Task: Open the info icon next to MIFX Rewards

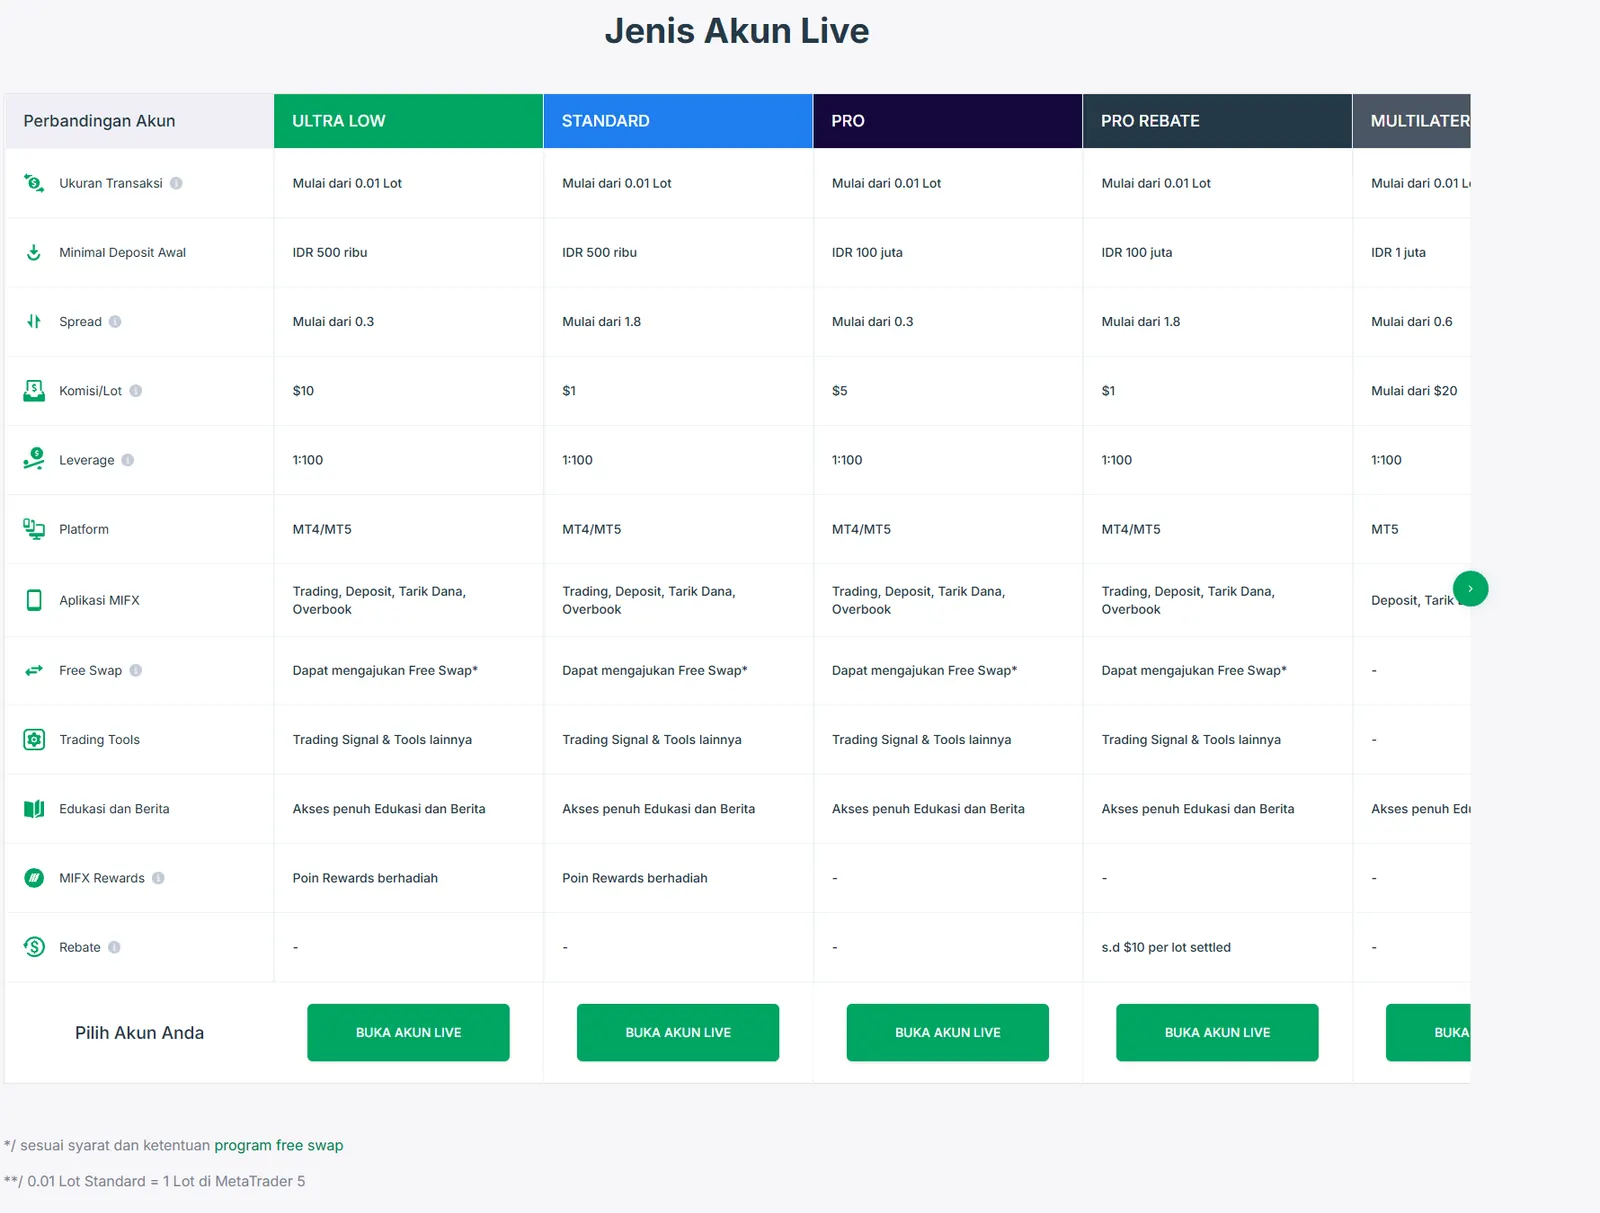Action: click(158, 878)
